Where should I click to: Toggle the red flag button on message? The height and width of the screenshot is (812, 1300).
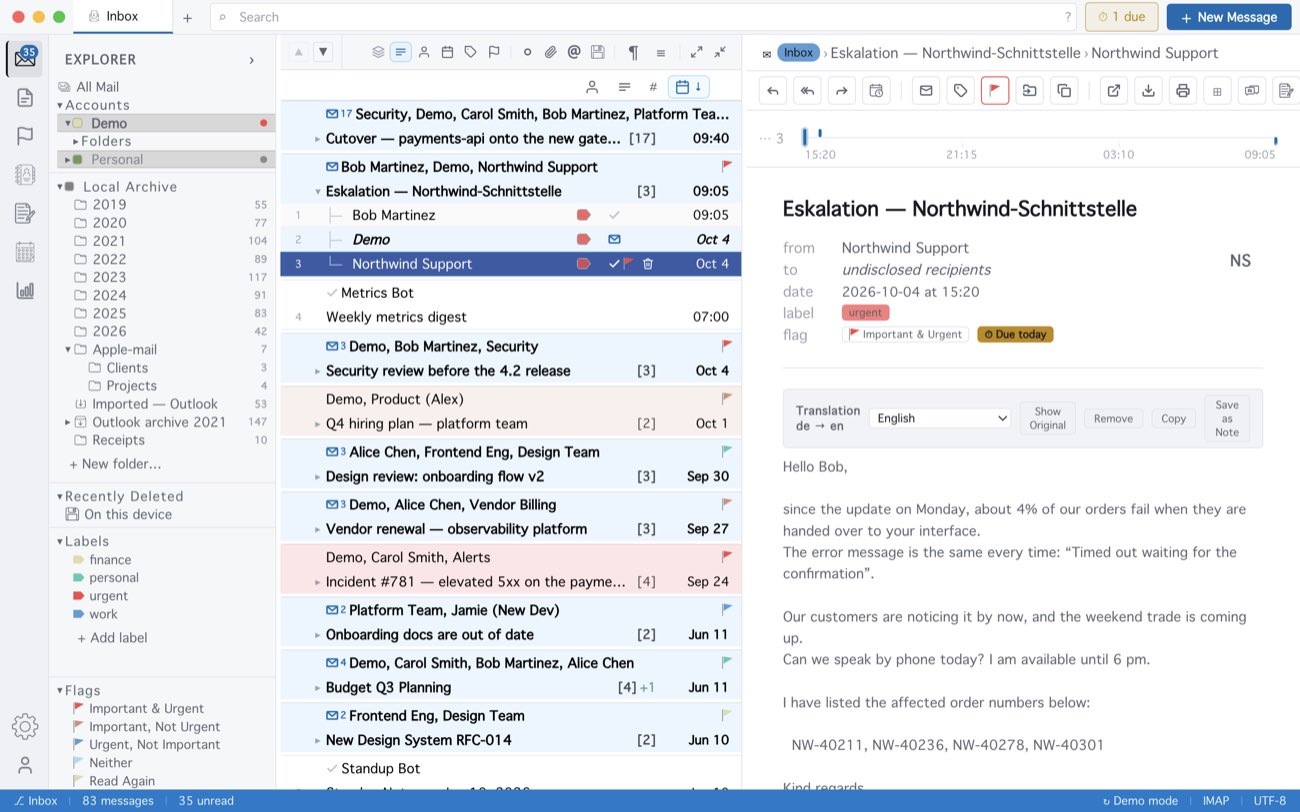click(x=995, y=91)
